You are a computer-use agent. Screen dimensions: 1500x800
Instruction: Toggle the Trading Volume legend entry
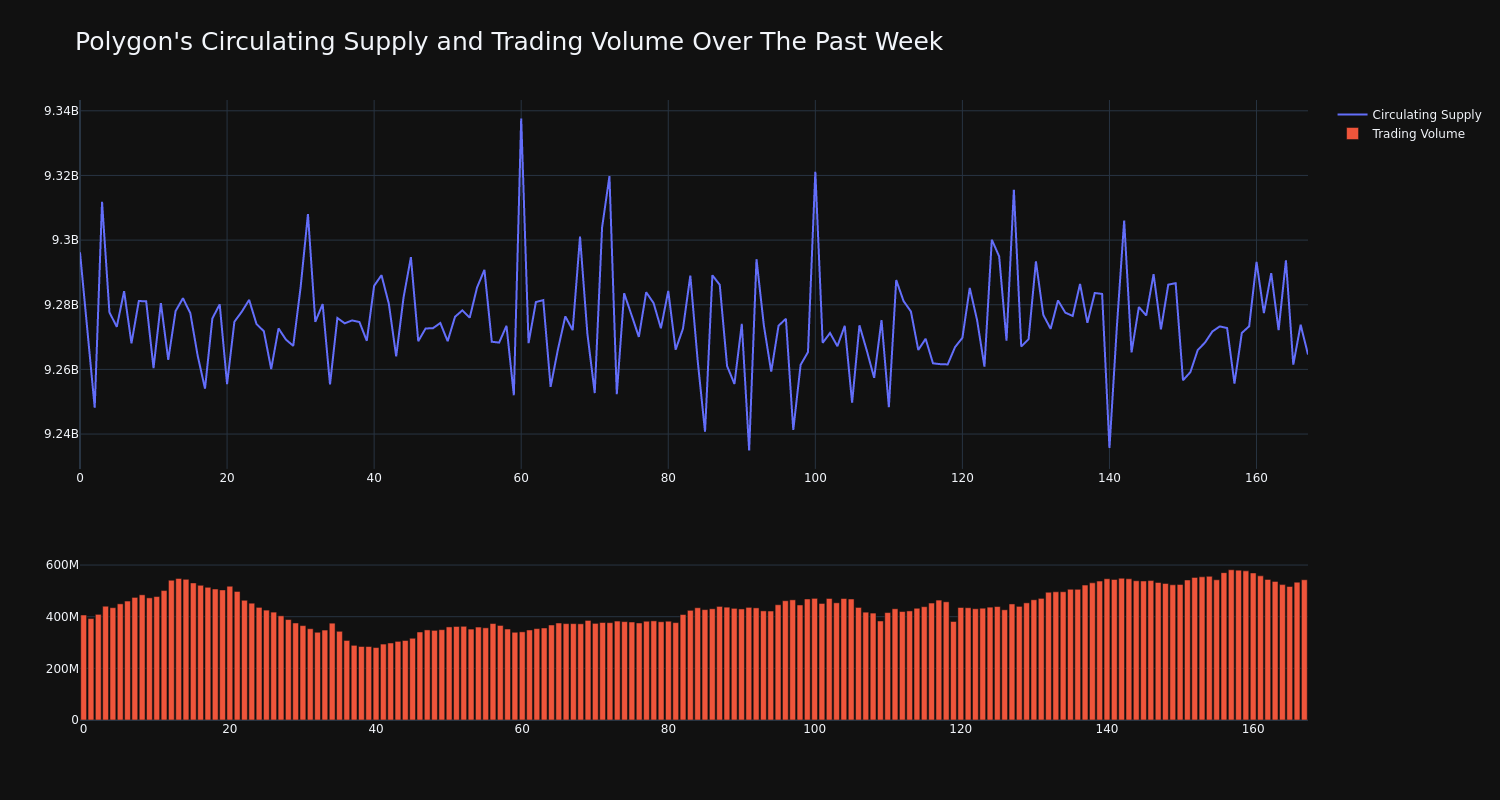pos(1409,134)
